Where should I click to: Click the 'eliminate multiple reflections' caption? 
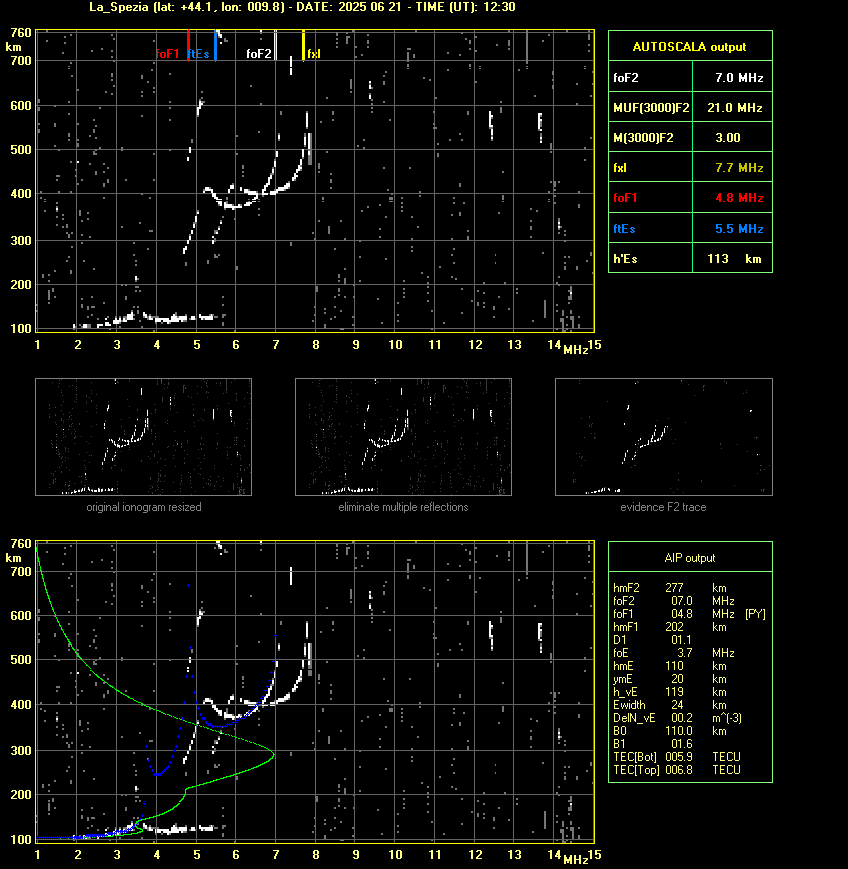click(x=403, y=507)
